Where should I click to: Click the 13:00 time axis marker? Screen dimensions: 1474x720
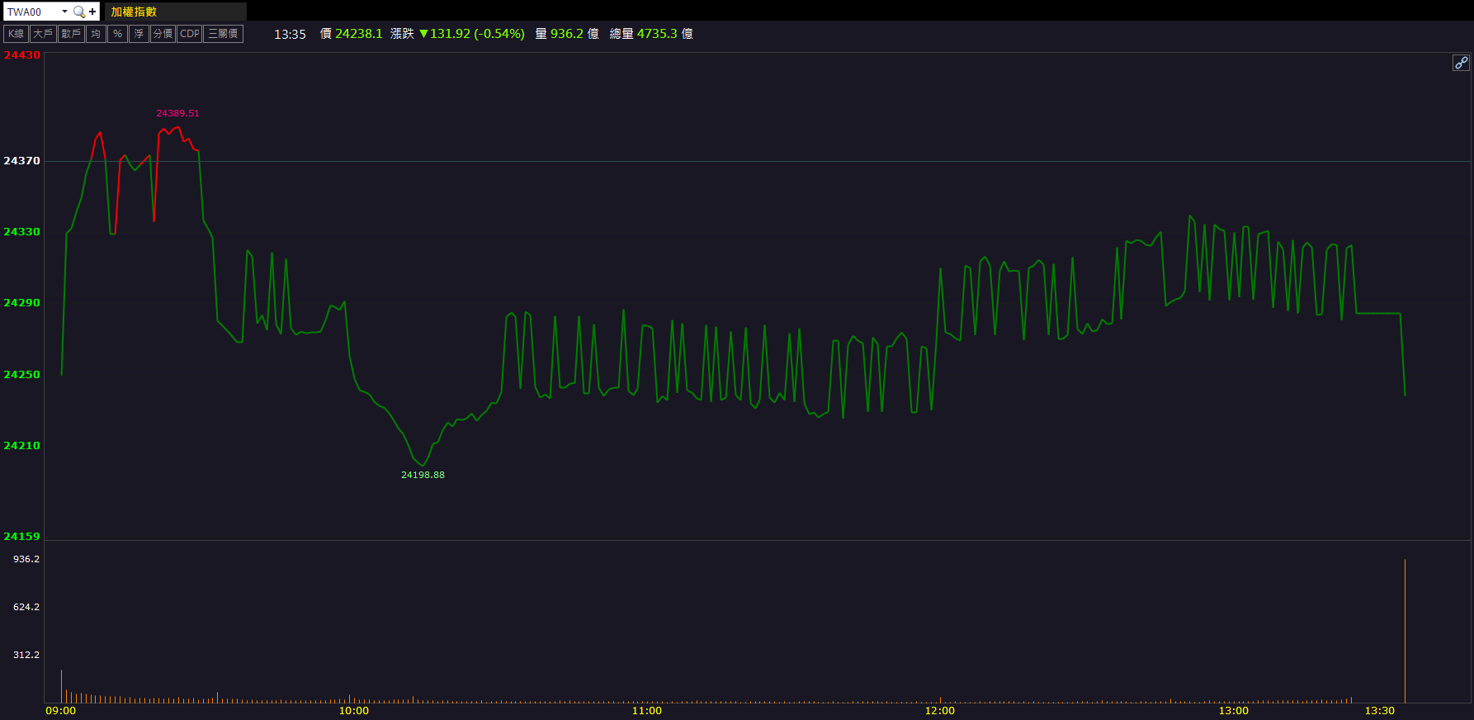tap(1233, 711)
